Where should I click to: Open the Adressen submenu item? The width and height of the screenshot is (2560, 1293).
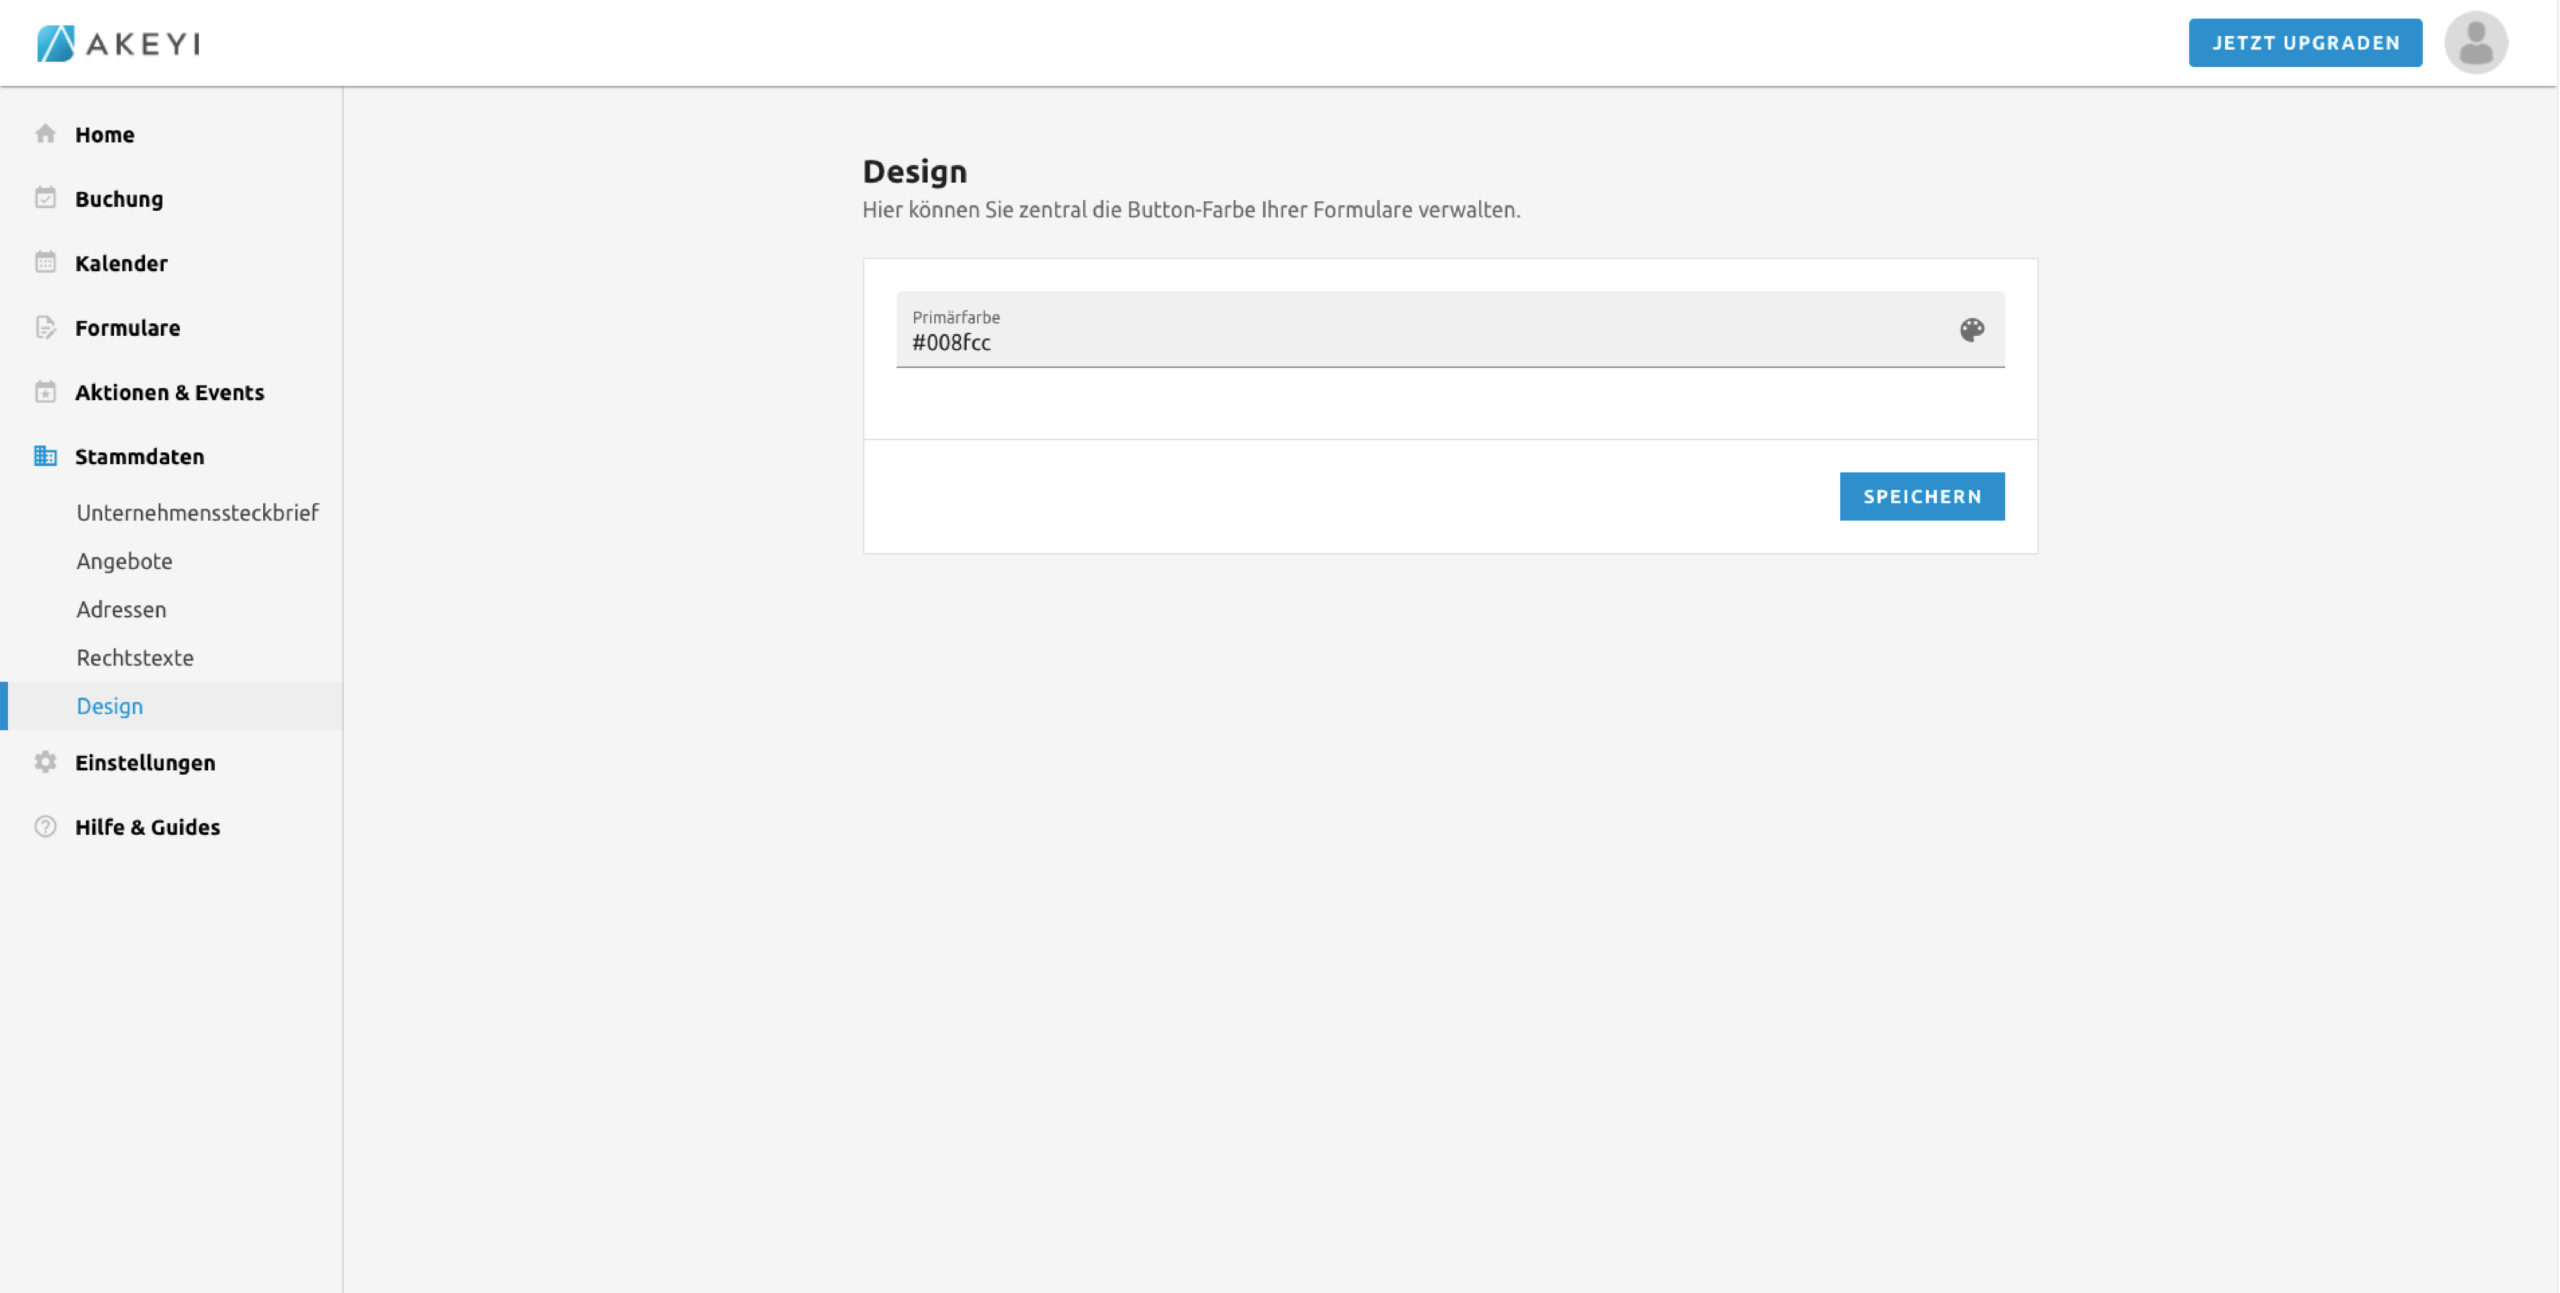(x=121, y=610)
